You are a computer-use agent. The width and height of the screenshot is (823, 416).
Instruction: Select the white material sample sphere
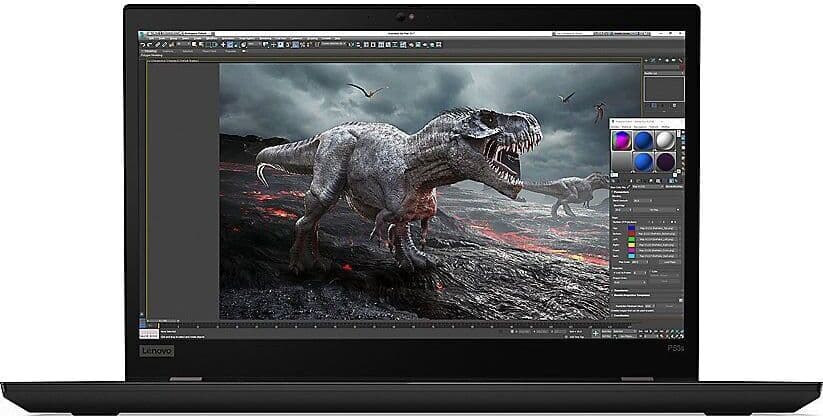click(x=666, y=141)
